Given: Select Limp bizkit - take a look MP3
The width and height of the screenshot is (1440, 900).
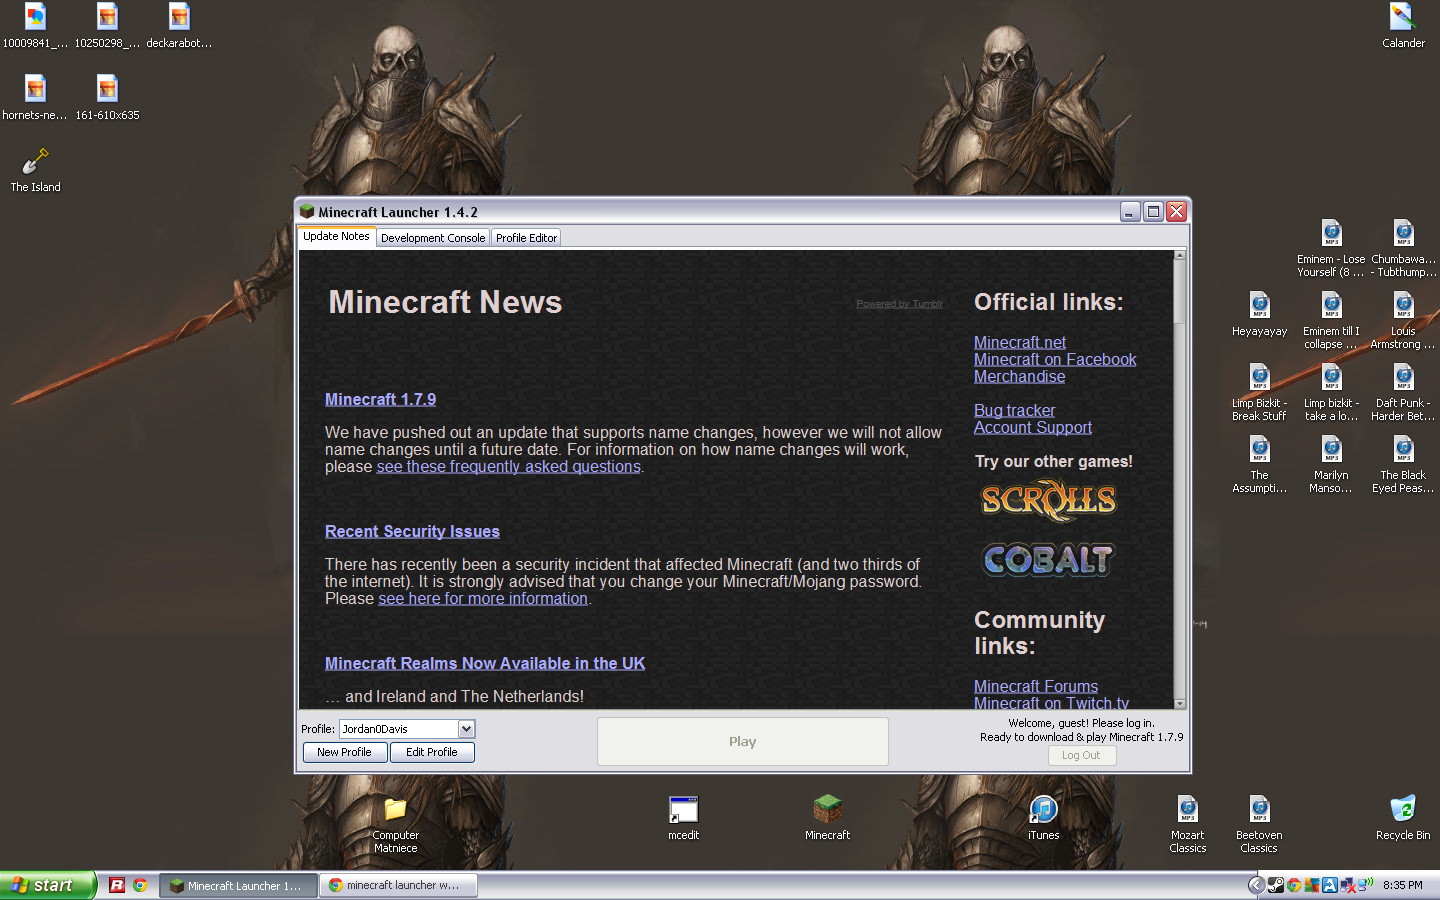Looking at the screenshot, I should coord(1331,392).
